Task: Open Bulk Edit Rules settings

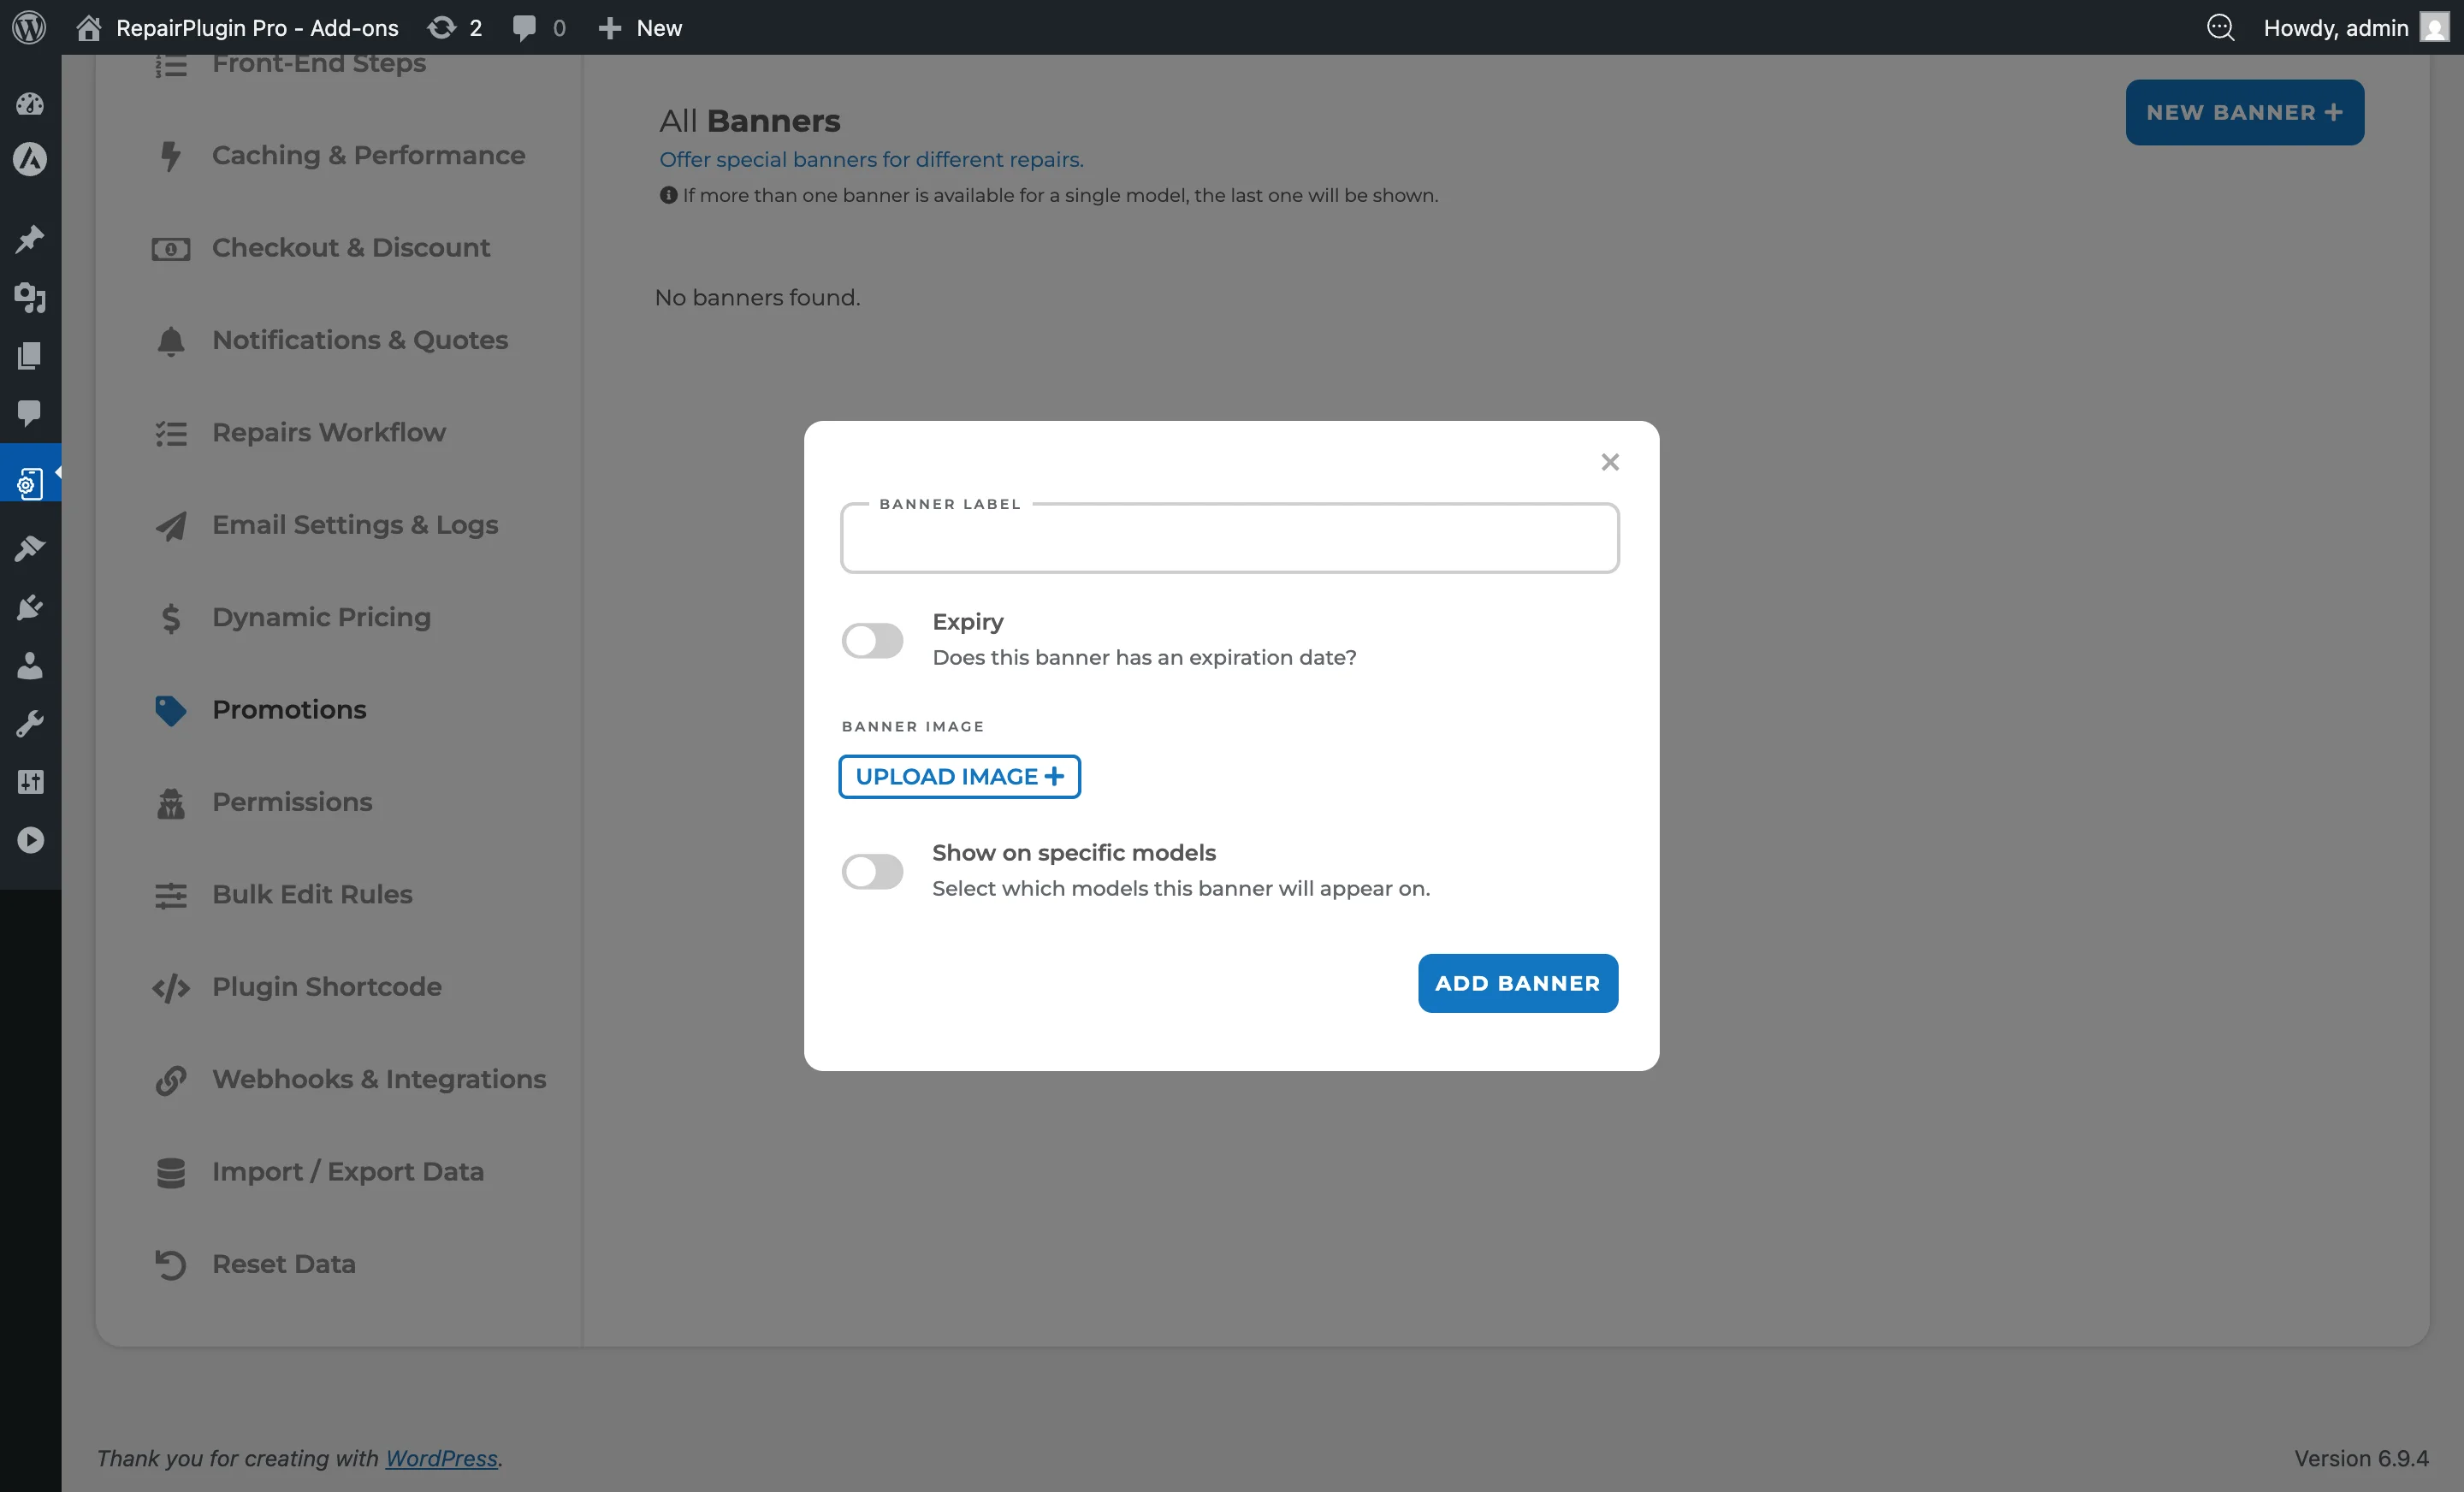Action: click(312, 894)
